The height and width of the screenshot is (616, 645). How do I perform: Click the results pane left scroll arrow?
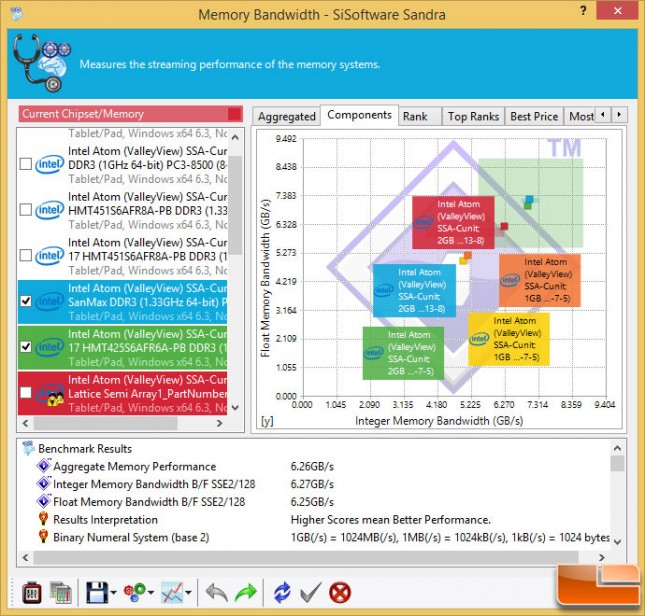coord(26,558)
